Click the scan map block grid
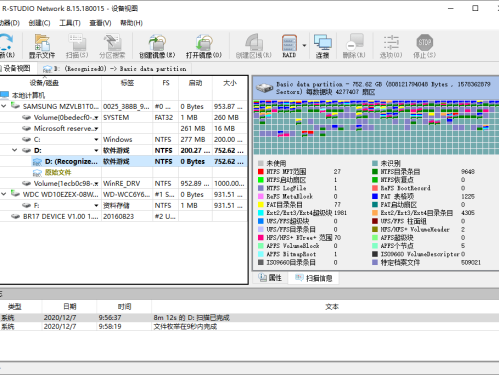 click(x=376, y=127)
